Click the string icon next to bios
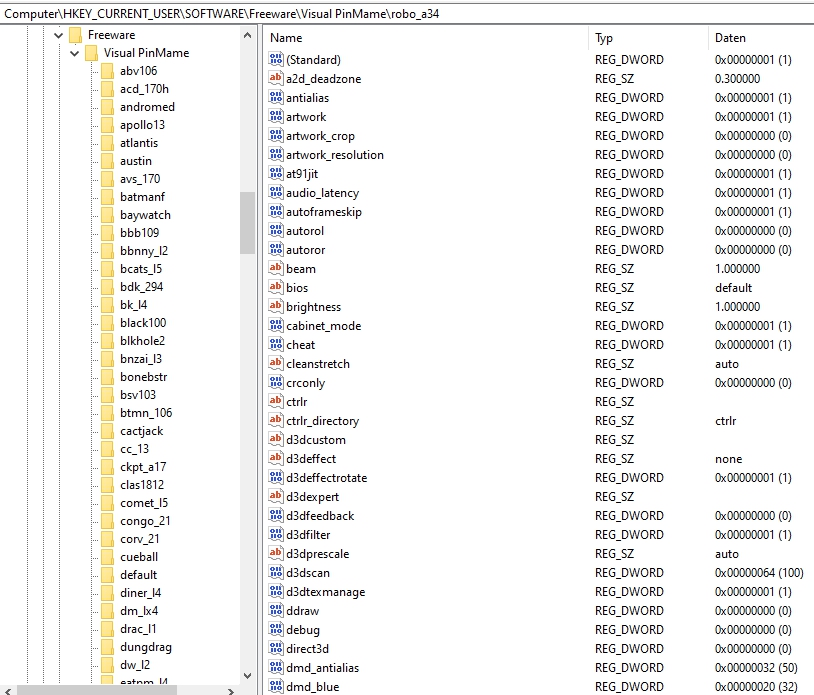 (276, 287)
